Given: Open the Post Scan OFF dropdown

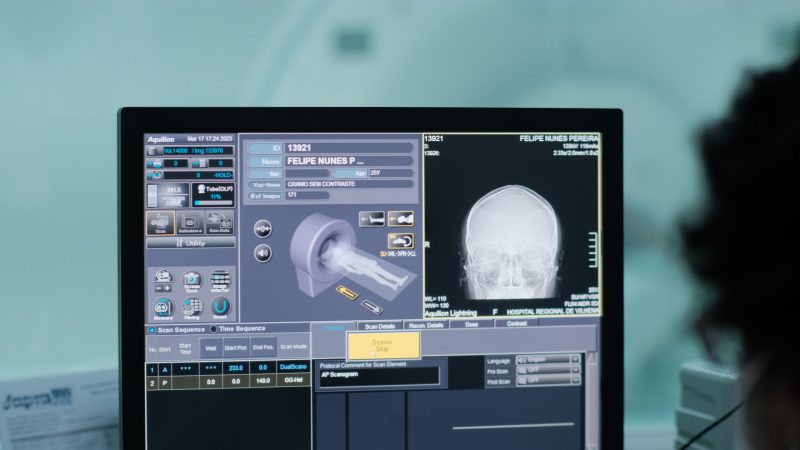Looking at the screenshot, I should pos(548,381).
